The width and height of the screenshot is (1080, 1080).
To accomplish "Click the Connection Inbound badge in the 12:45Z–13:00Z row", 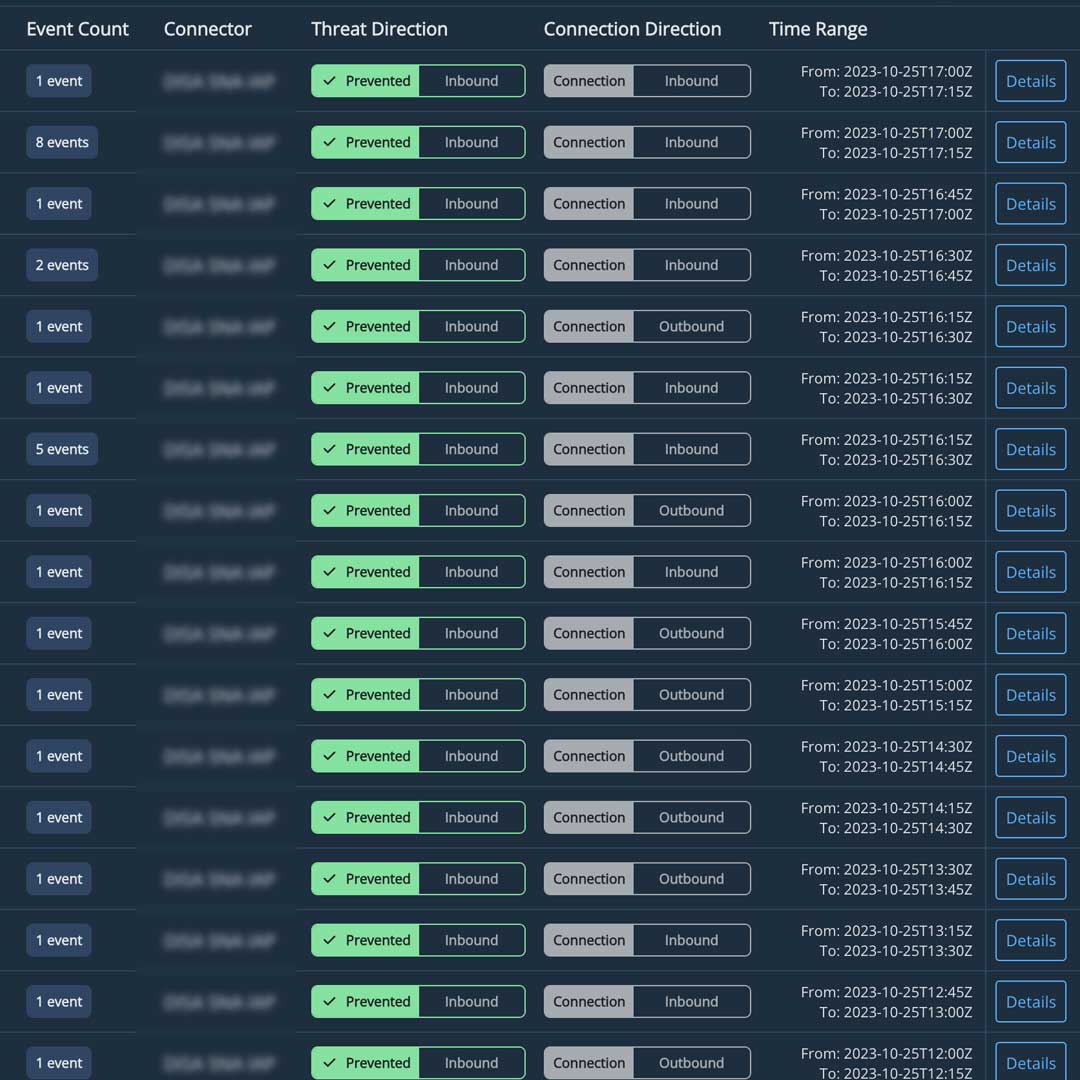I will pos(647,1002).
